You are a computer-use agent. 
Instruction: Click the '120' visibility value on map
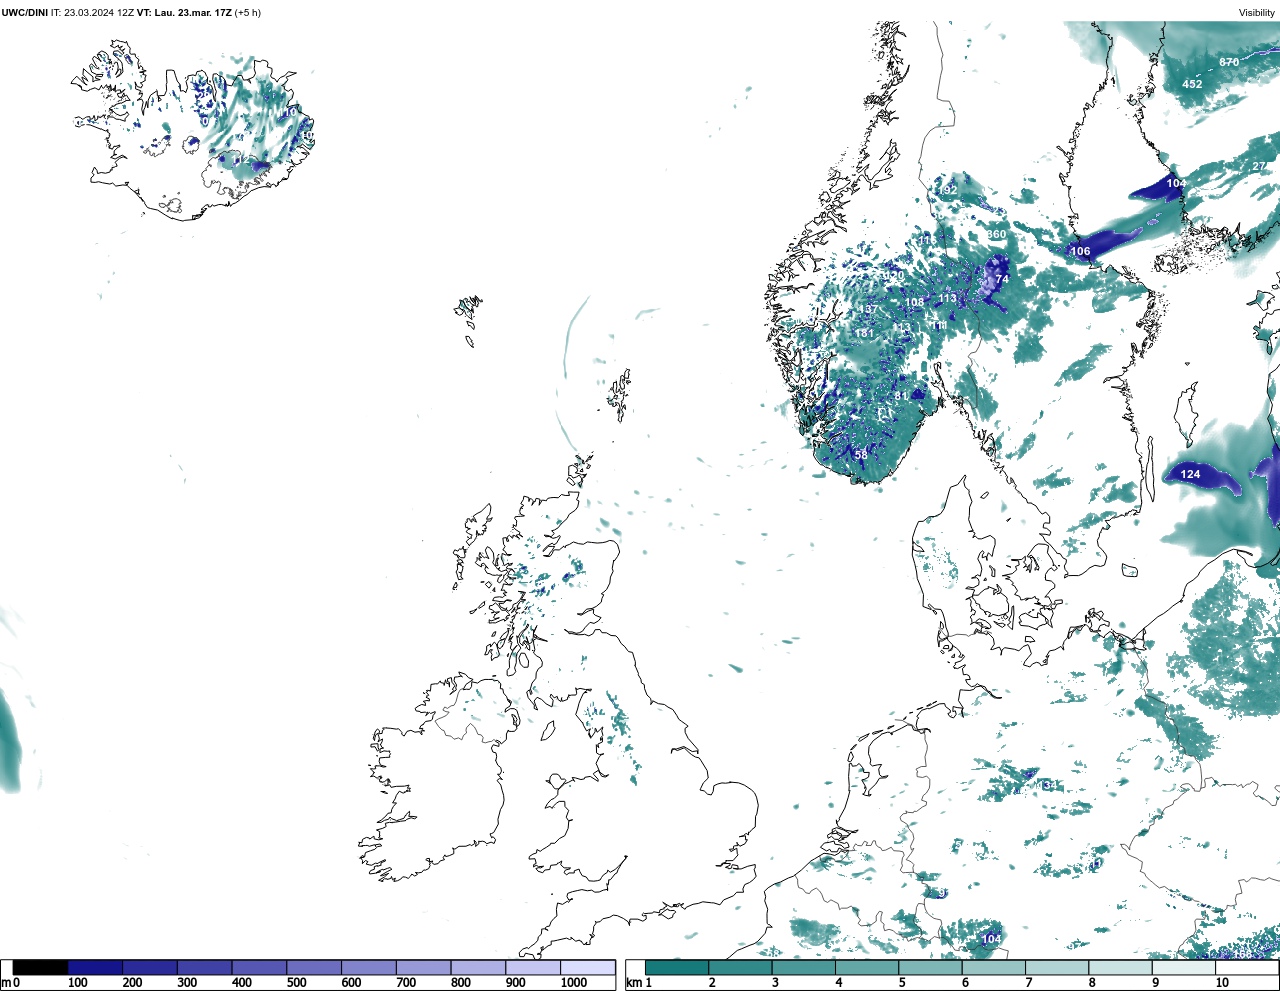(x=894, y=276)
